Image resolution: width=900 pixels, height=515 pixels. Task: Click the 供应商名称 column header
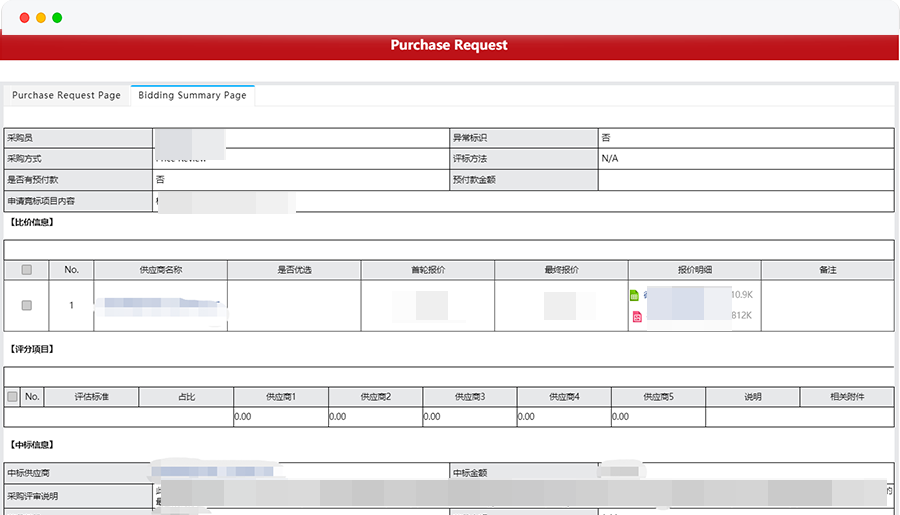click(161, 270)
